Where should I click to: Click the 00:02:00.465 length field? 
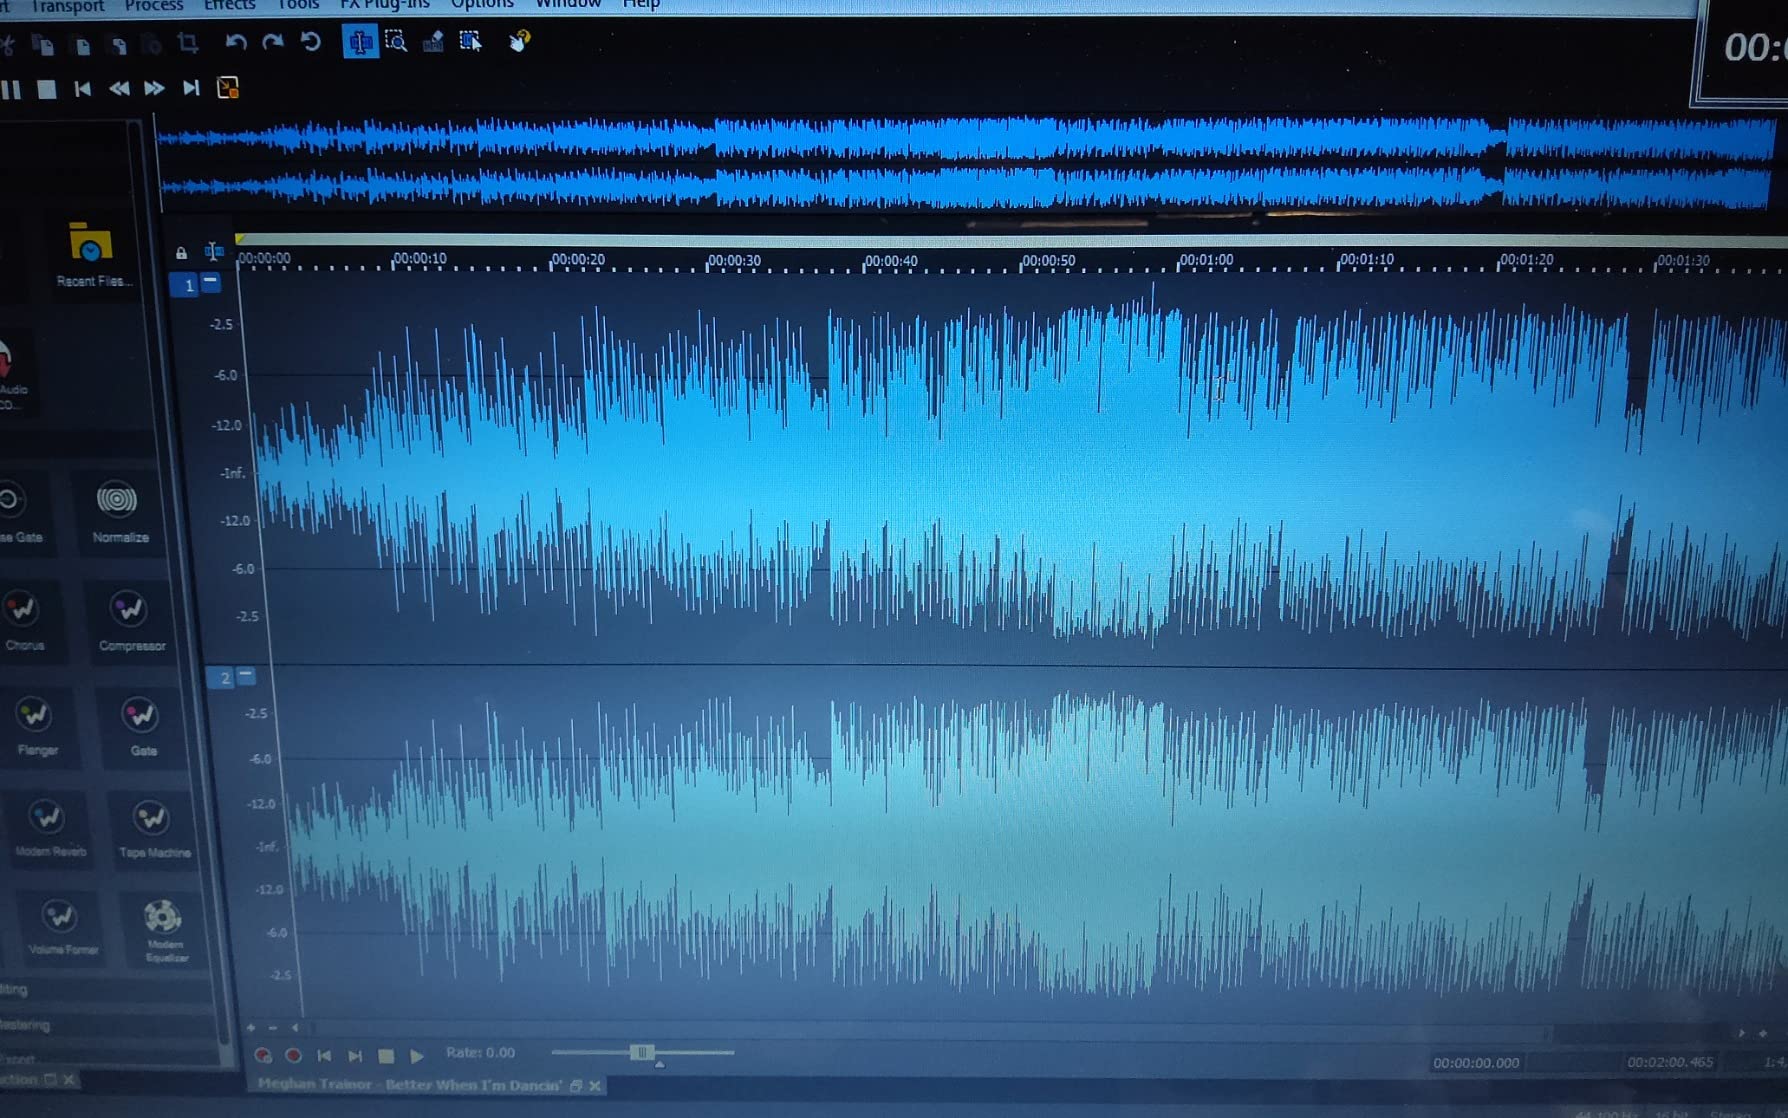[x=1669, y=1062]
